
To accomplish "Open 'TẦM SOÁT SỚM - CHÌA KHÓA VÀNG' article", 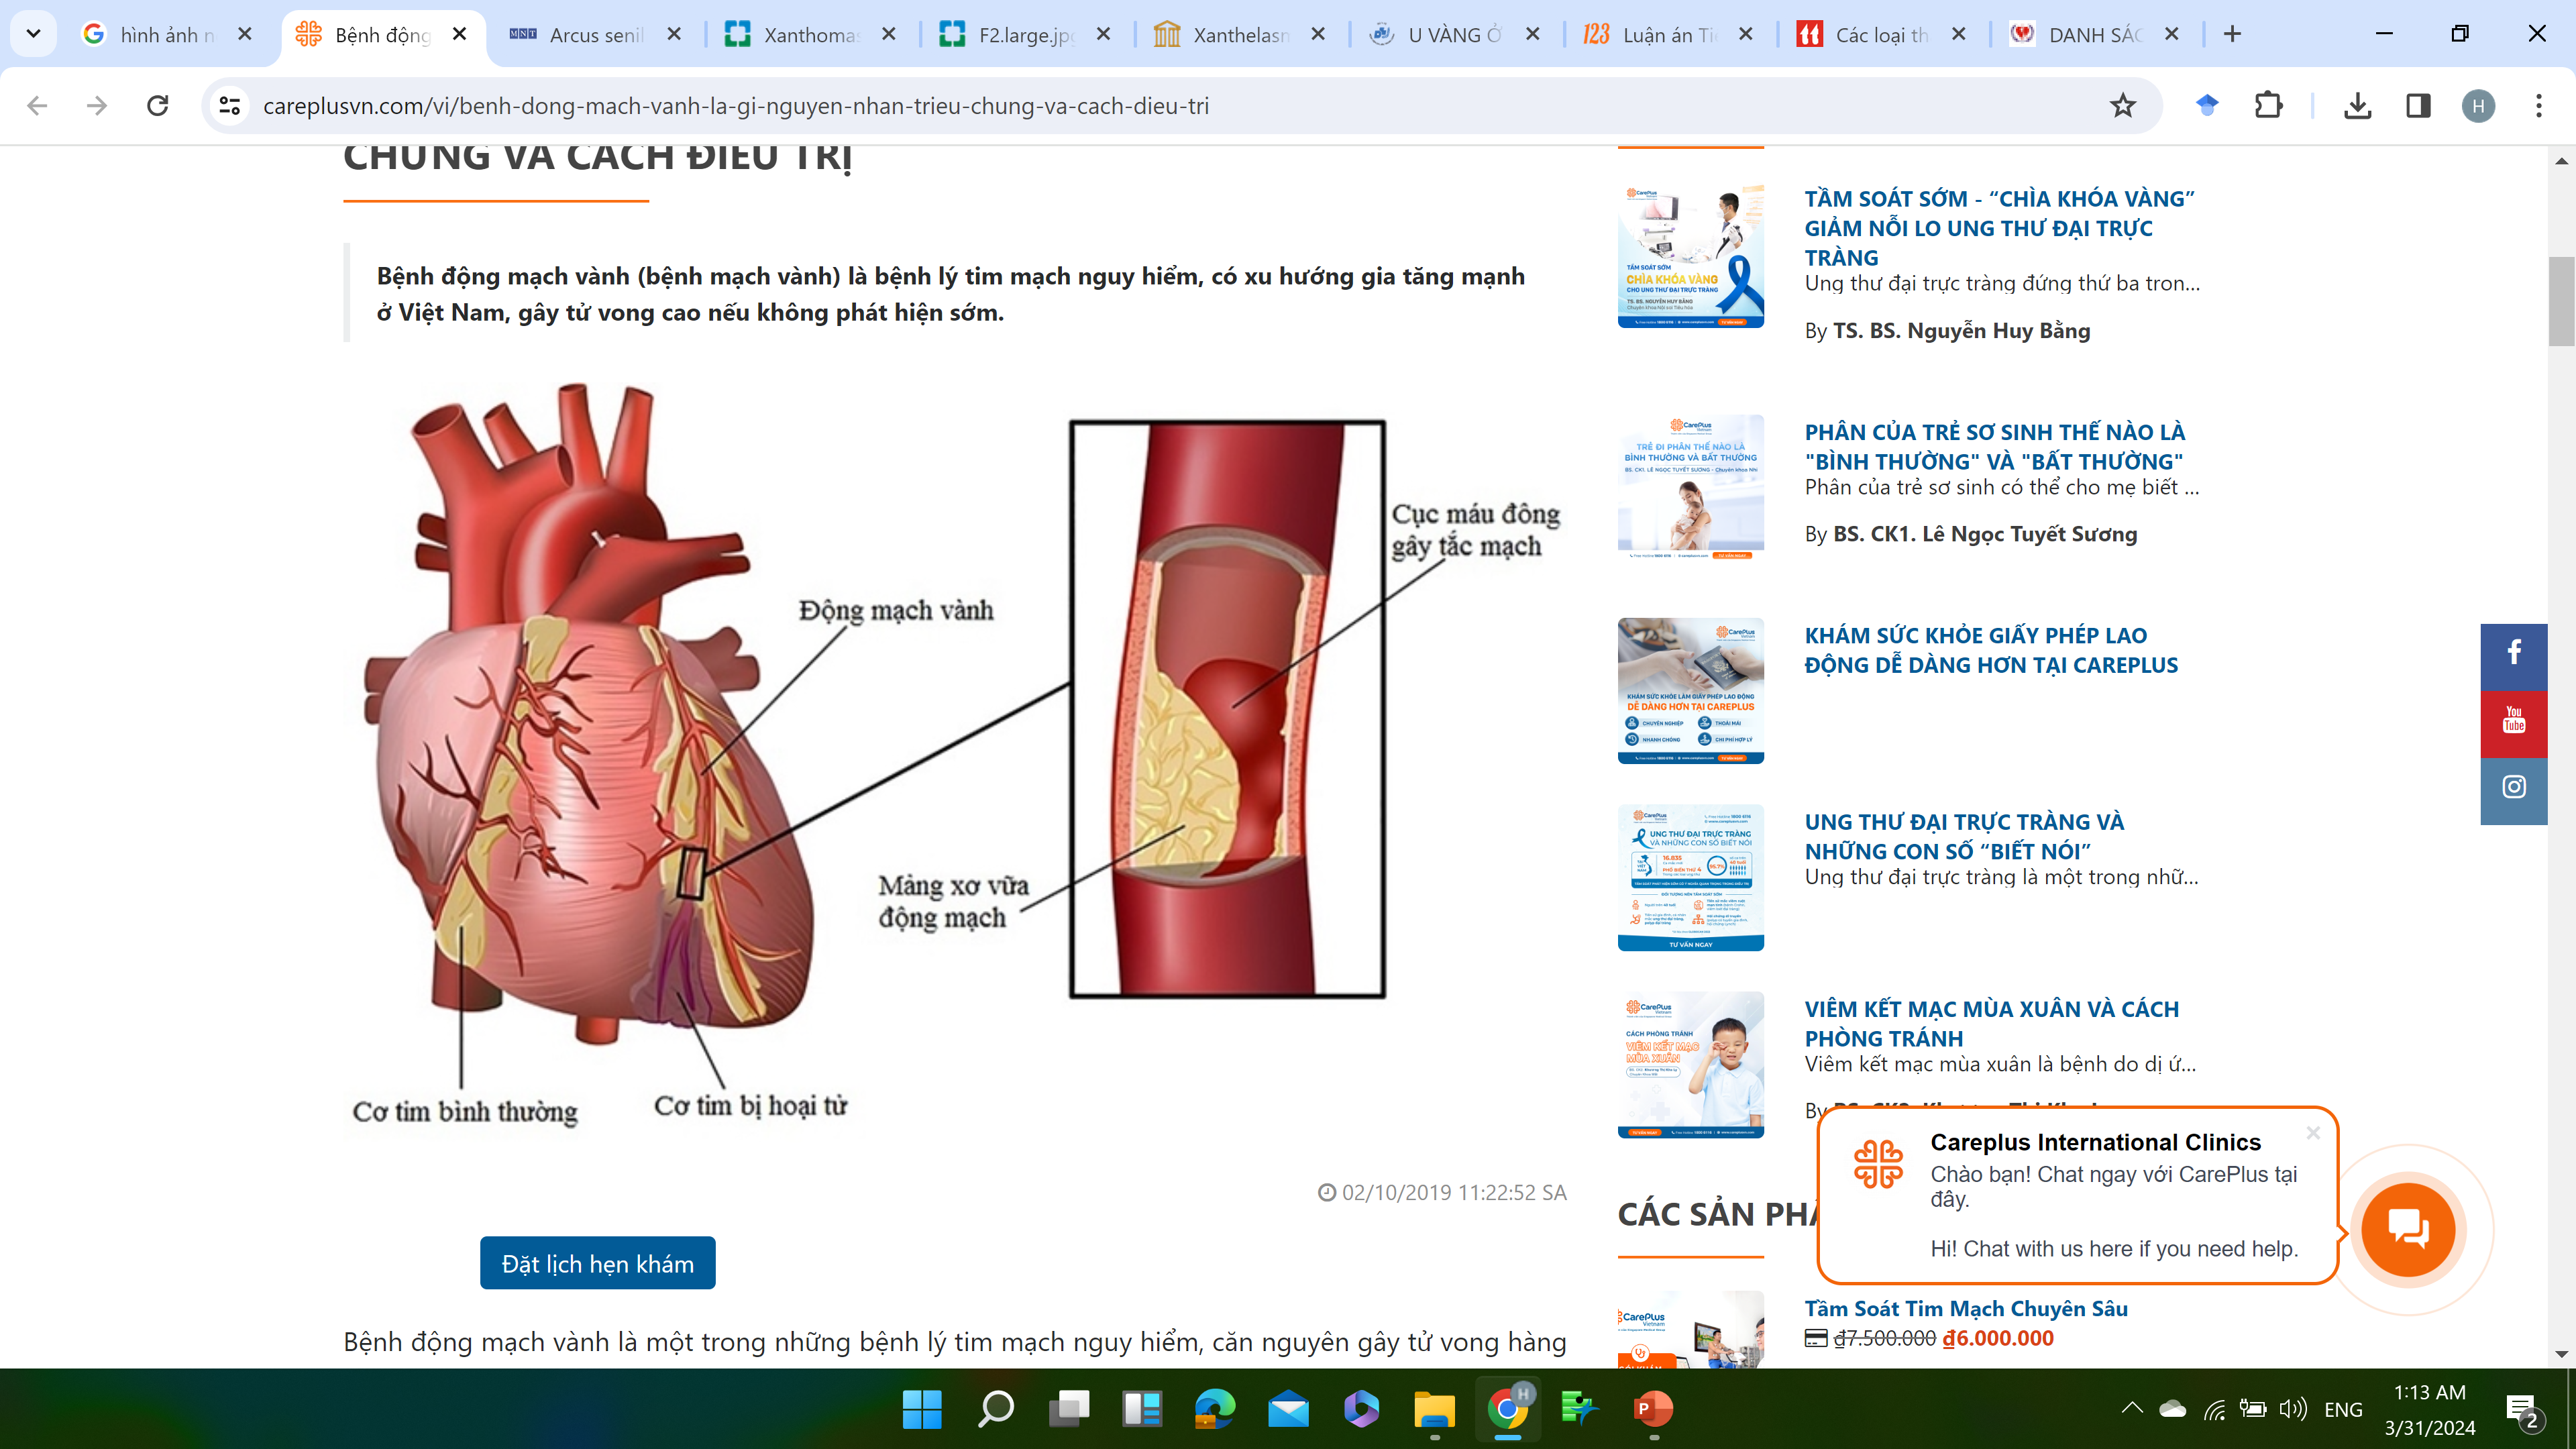I will (1999, 228).
